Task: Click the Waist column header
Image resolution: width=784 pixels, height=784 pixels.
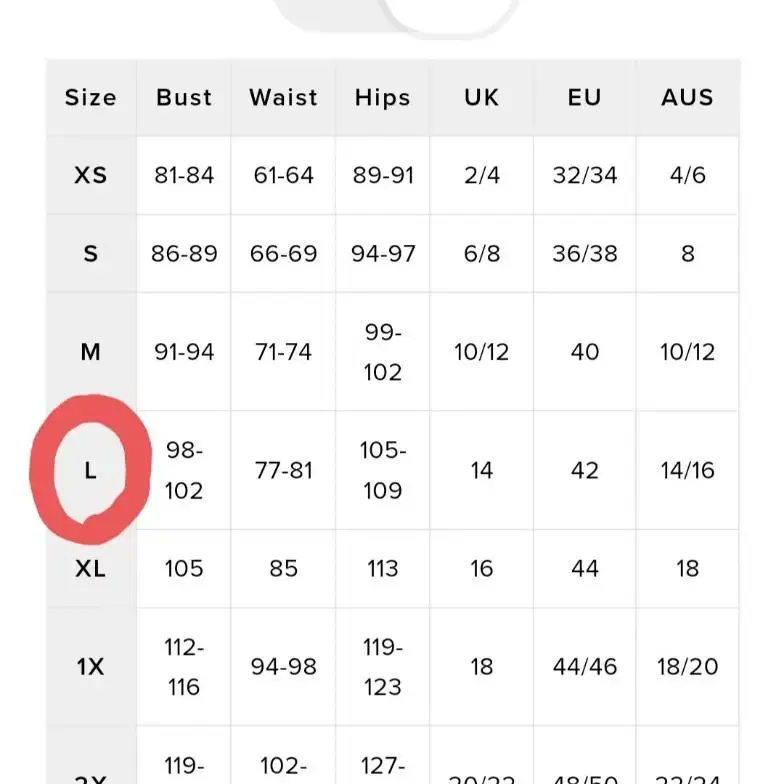Action: coord(284,97)
